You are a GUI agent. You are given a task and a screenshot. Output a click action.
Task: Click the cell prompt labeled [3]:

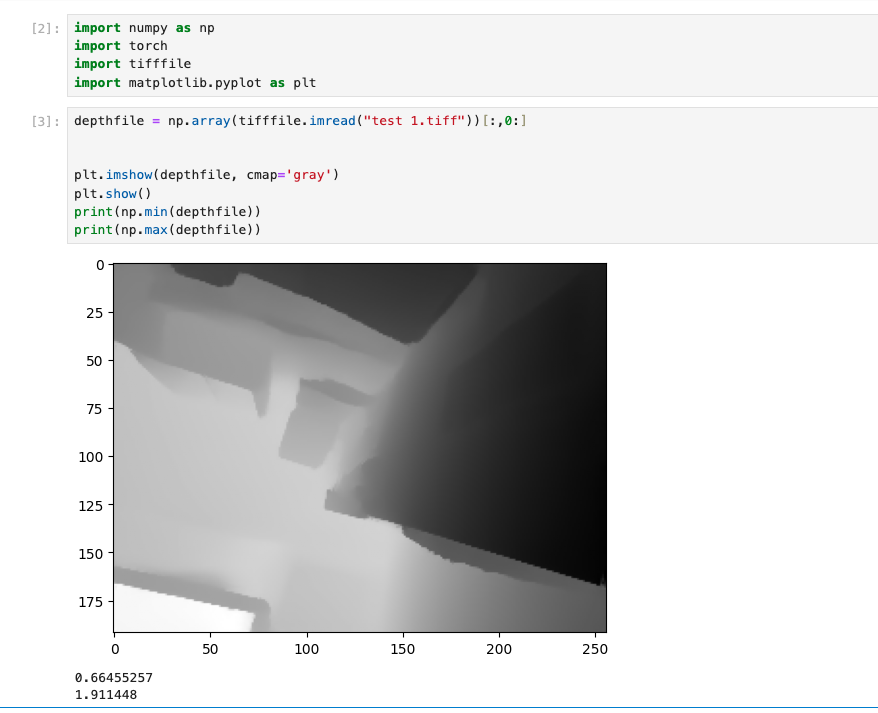click(x=45, y=121)
